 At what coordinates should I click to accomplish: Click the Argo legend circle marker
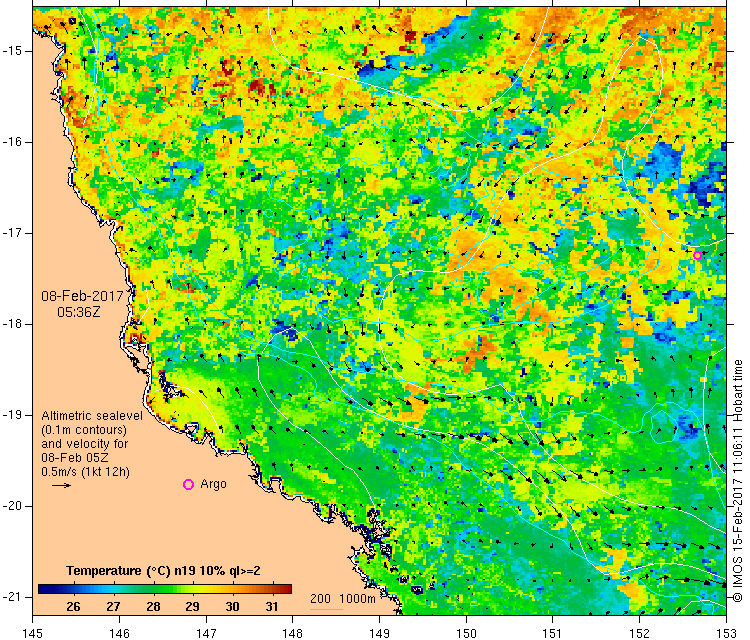tap(188, 485)
